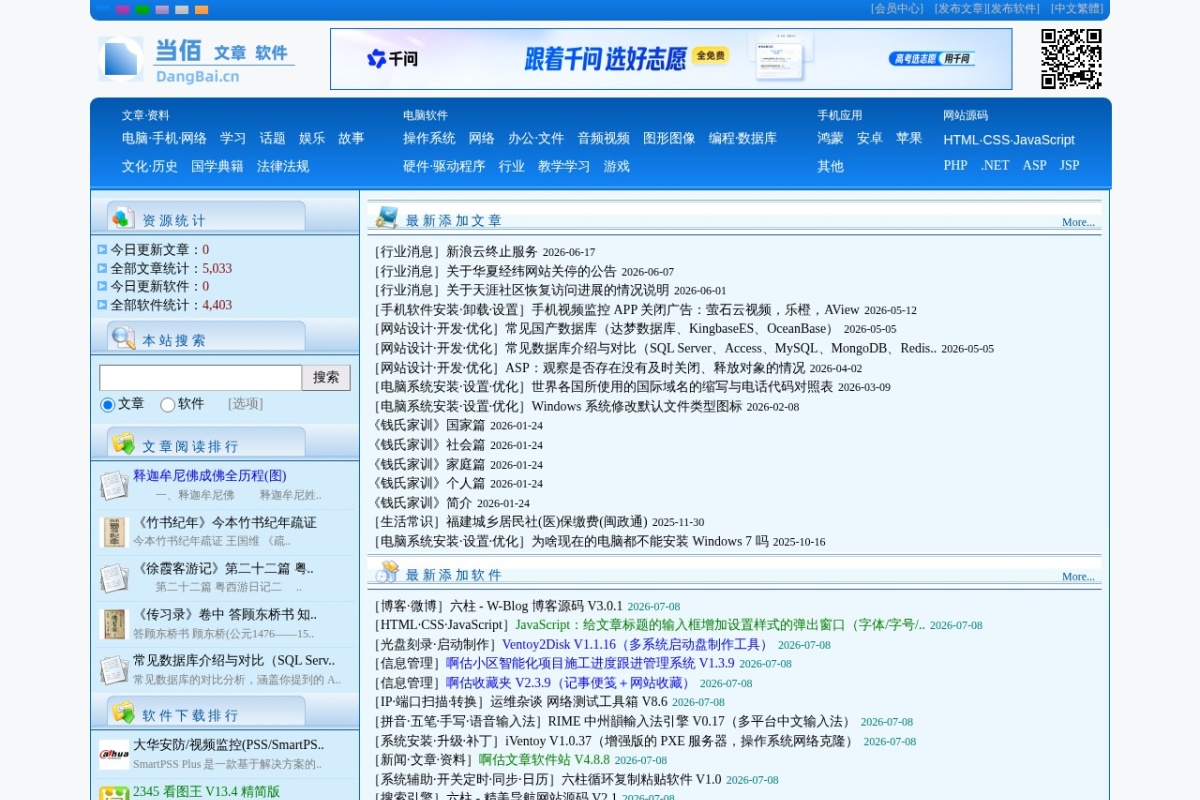Click the book thumbnail beside 传习录

pos(114,624)
